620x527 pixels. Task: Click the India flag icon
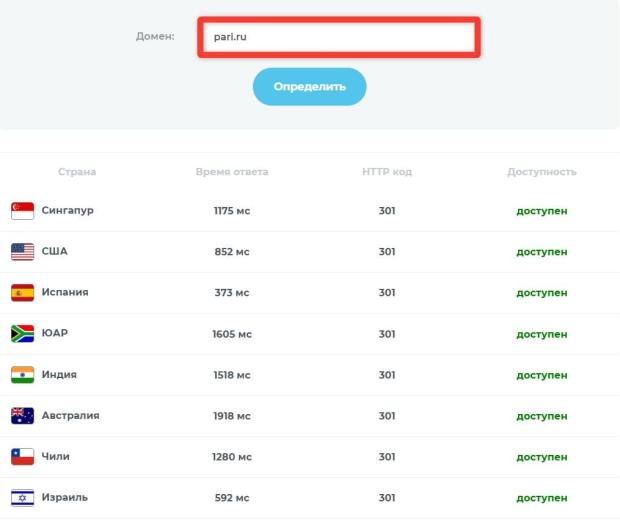tap(23, 375)
